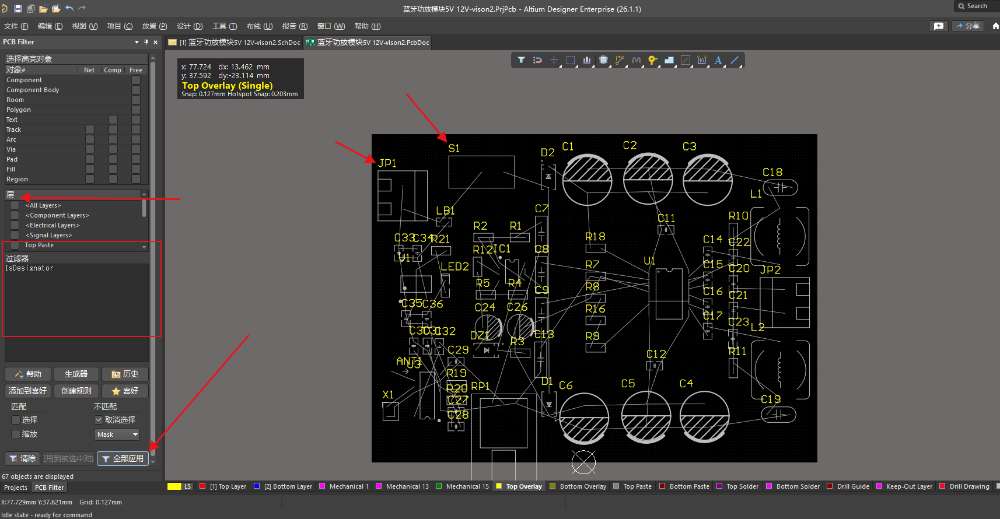Click the 历史 history button
The image size is (1000, 519).
124,374
